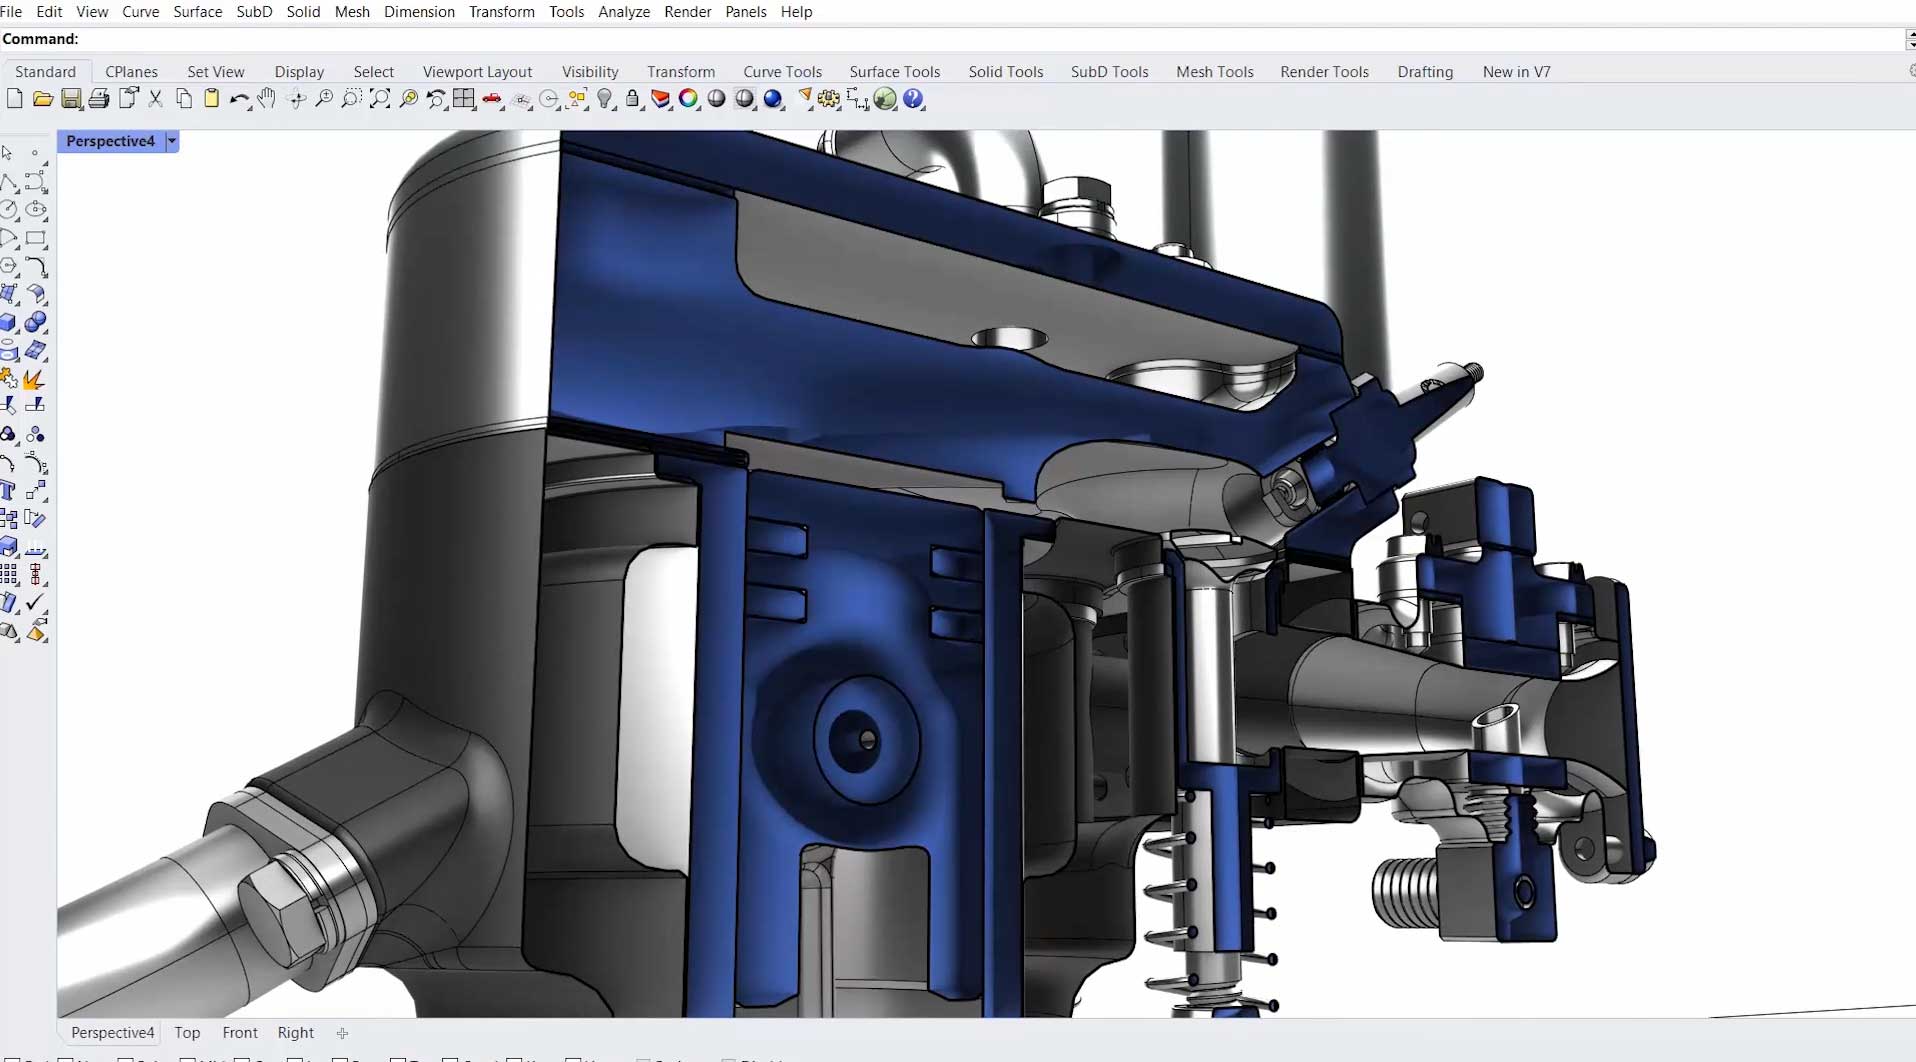Image resolution: width=1916 pixels, height=1062 pixels.
Task: Click into the Command input field
Action: click(x=990, y=39)
